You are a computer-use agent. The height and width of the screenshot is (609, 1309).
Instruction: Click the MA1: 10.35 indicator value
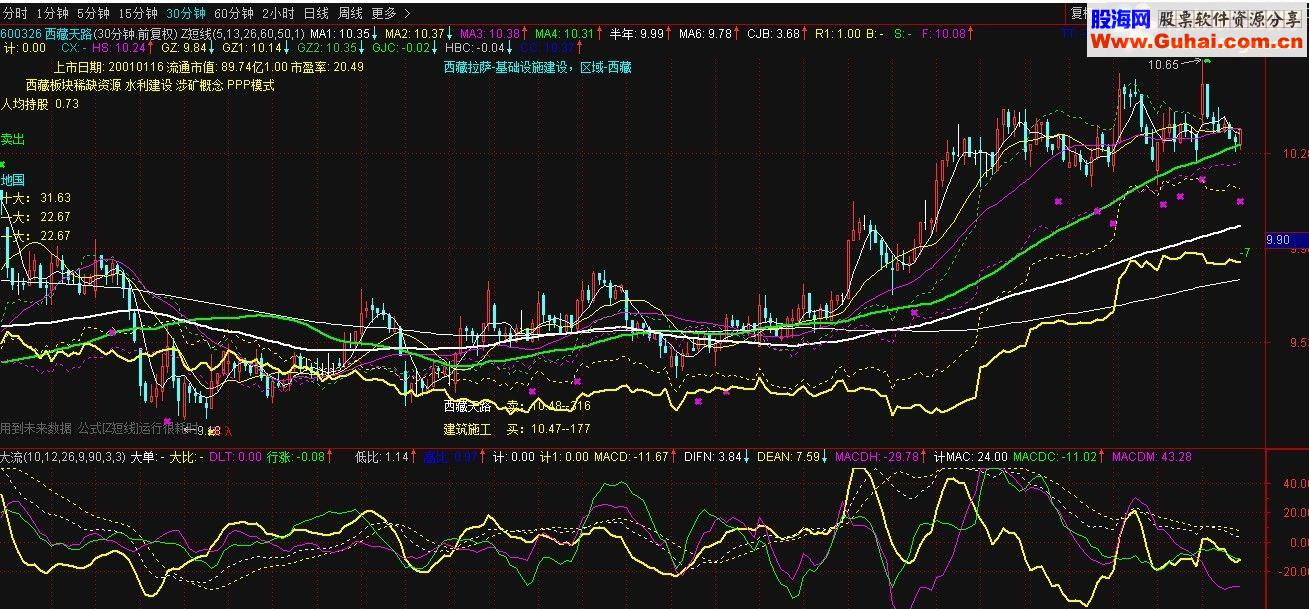[x=341, y=33]
